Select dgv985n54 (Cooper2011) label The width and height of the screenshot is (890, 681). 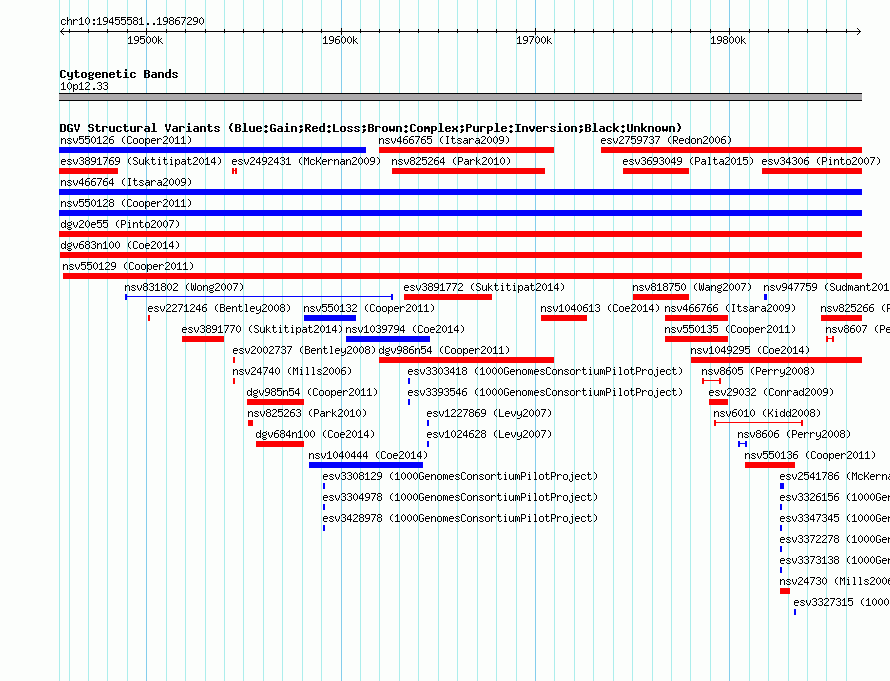coord(312,392)
